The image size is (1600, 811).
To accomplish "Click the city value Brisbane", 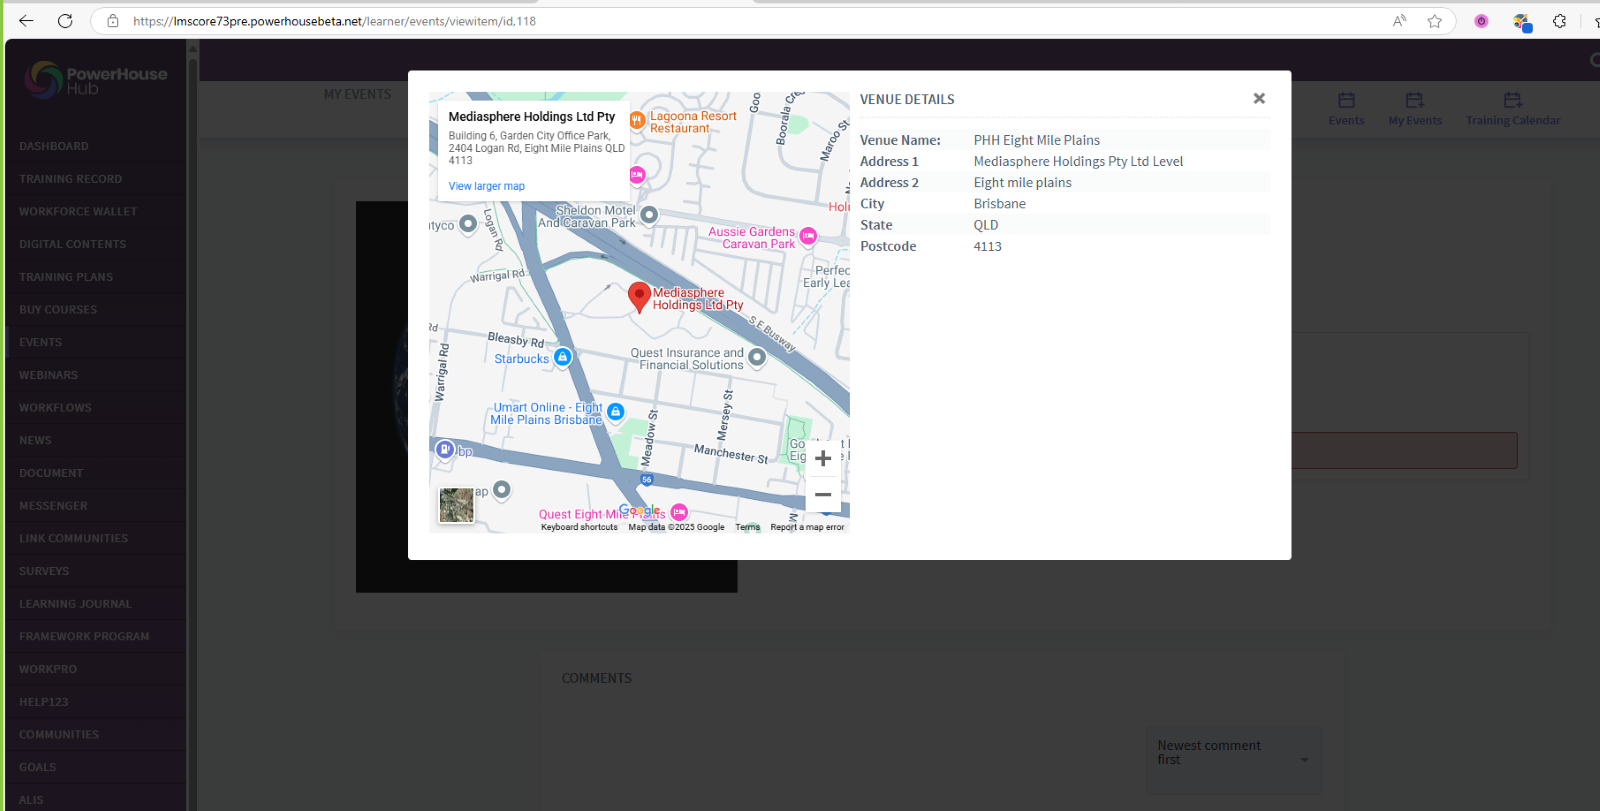I will 1000,204.
